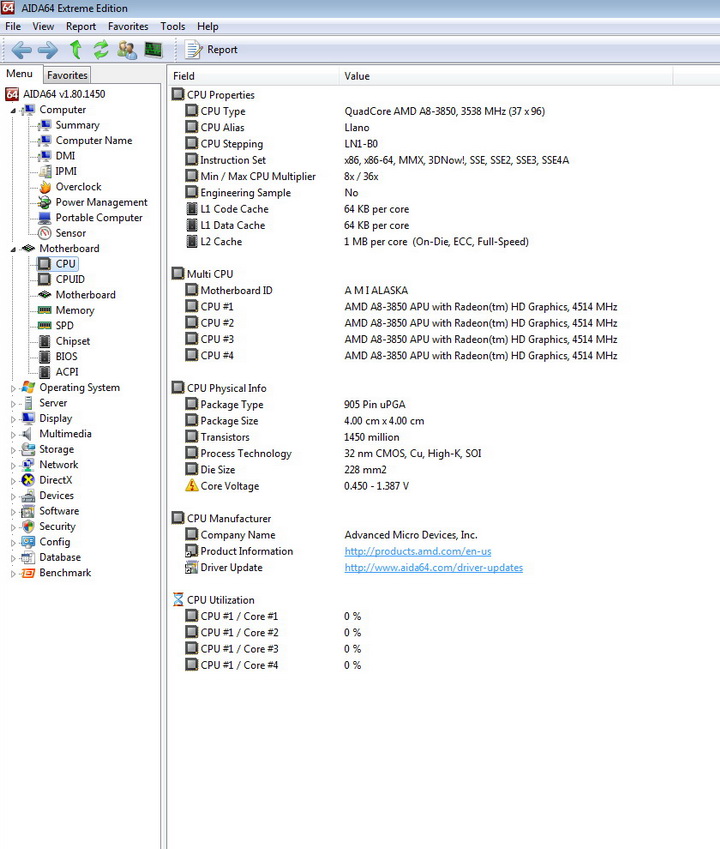Open the Favorites menu
Screen dimensions: 720x849
pyautogui.click(x=128, y=26)
